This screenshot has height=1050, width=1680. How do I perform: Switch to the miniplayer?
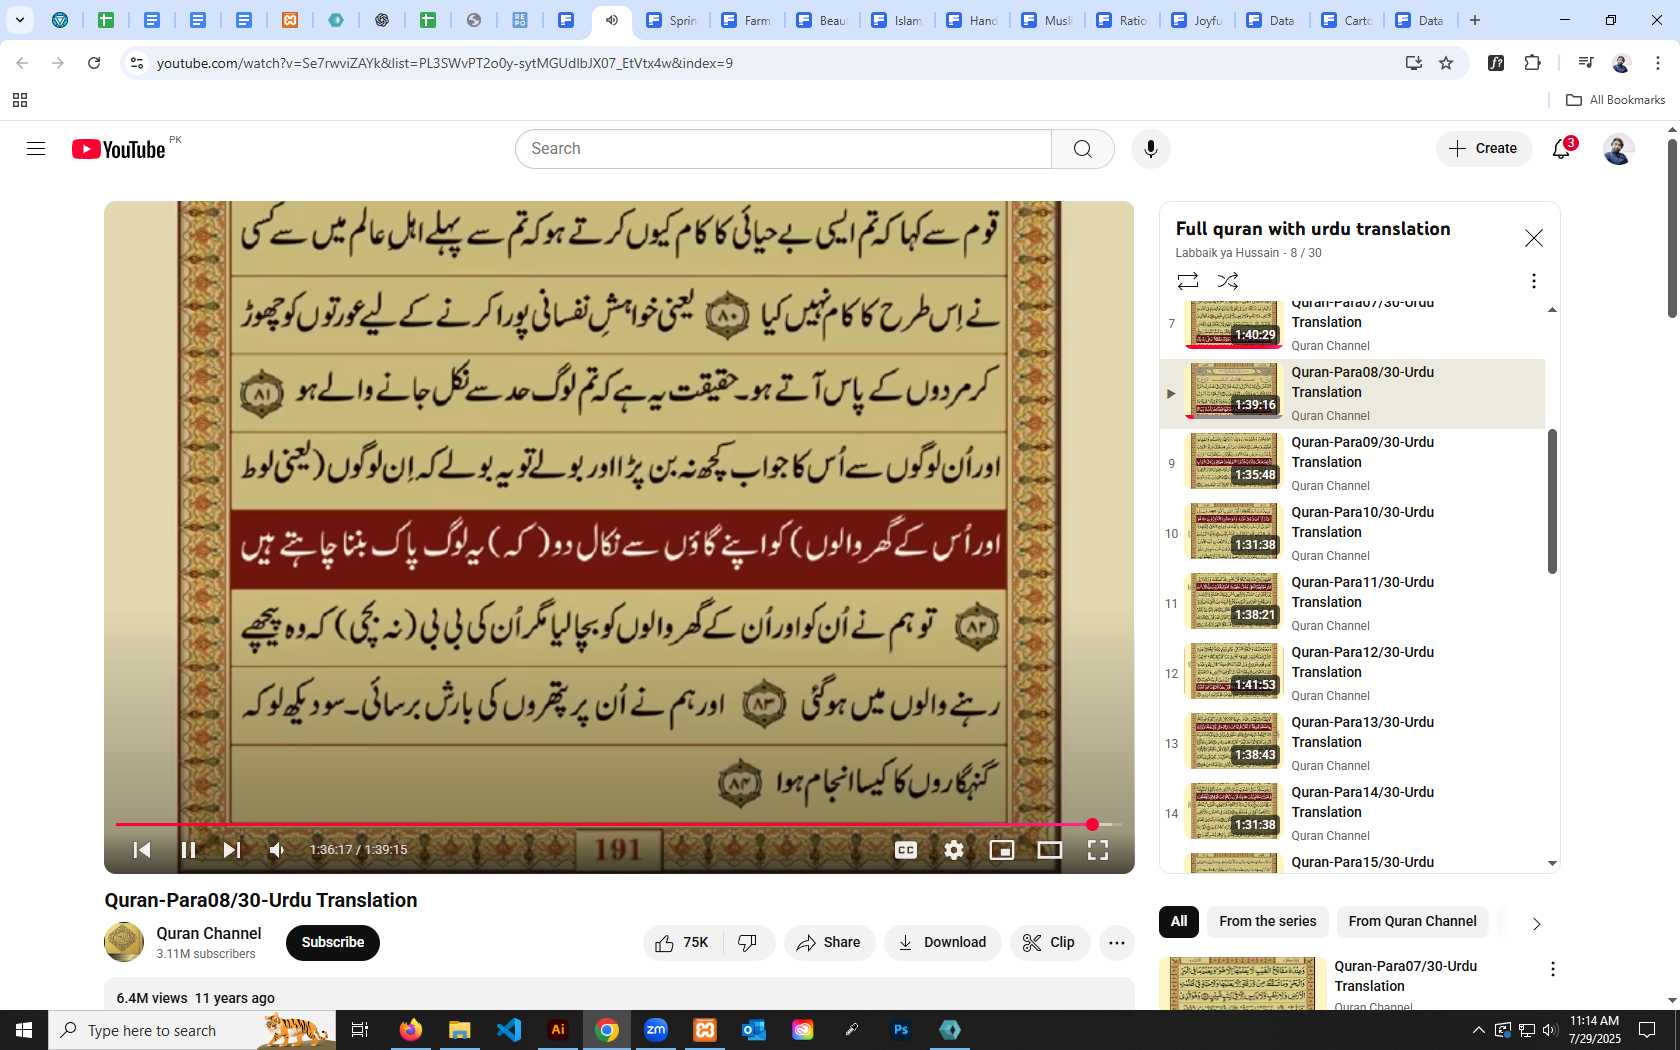coord(1002,850)
